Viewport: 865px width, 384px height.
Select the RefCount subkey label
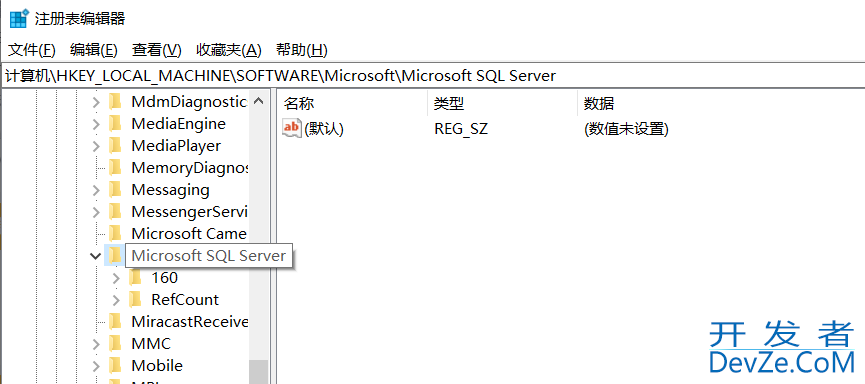pos(185,300)
